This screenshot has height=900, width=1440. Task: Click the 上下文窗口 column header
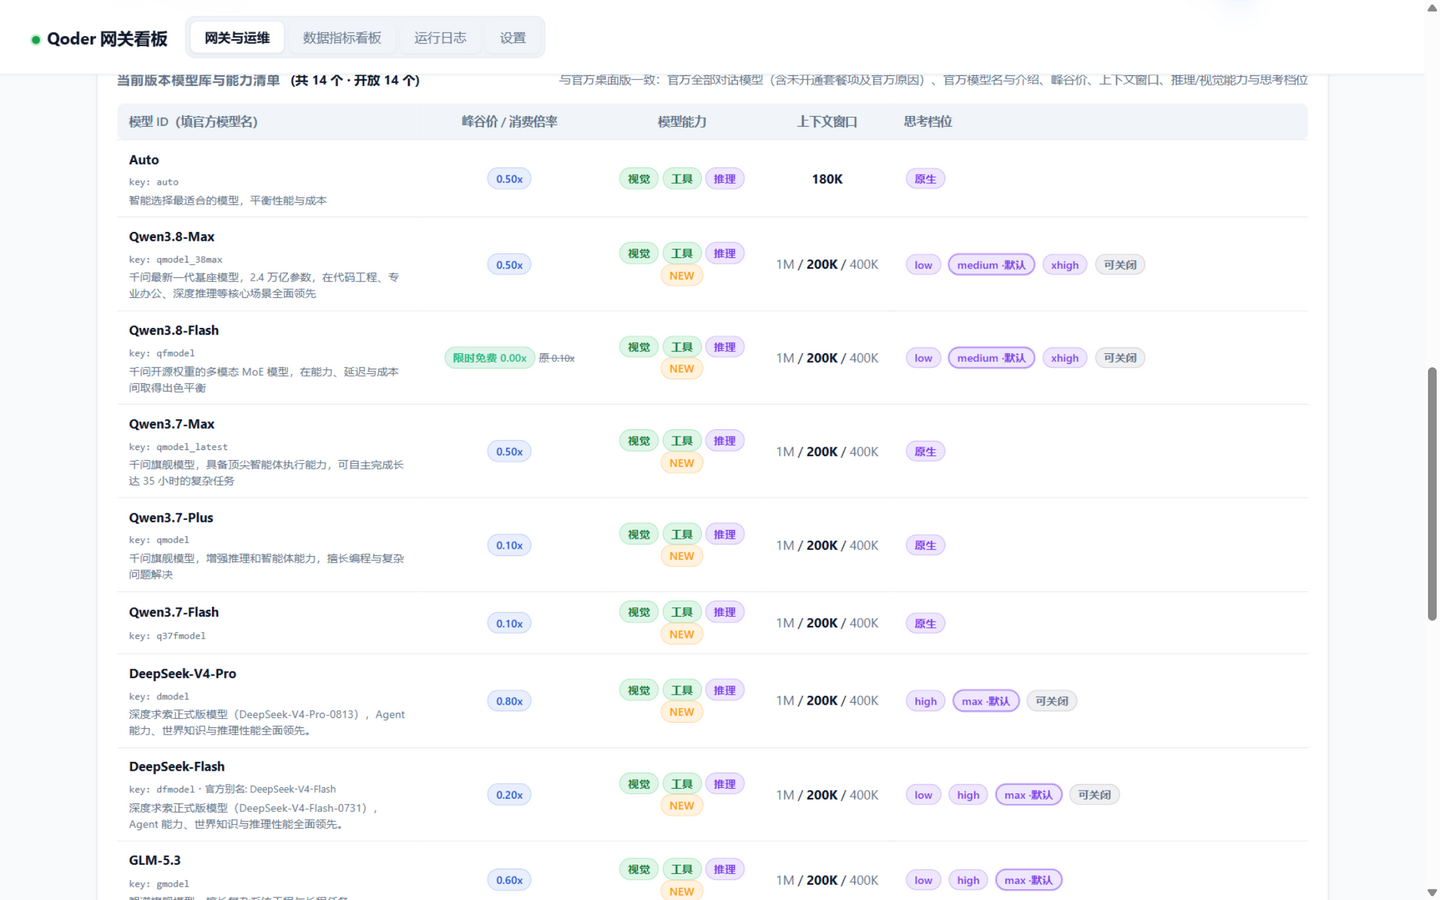click(x=827, y=122)
